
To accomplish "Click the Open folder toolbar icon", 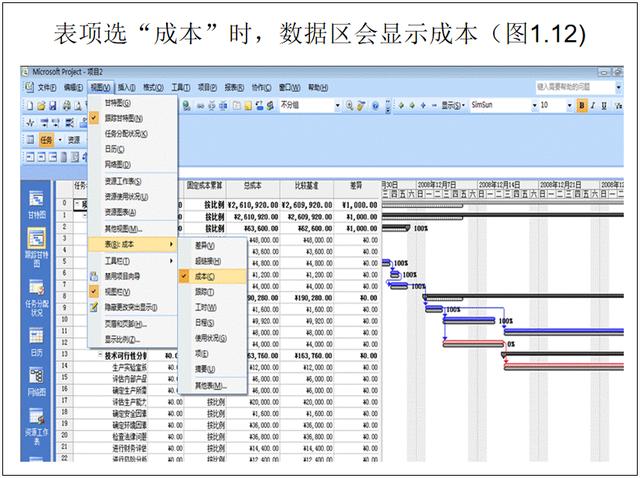I will tap(41, 106).
